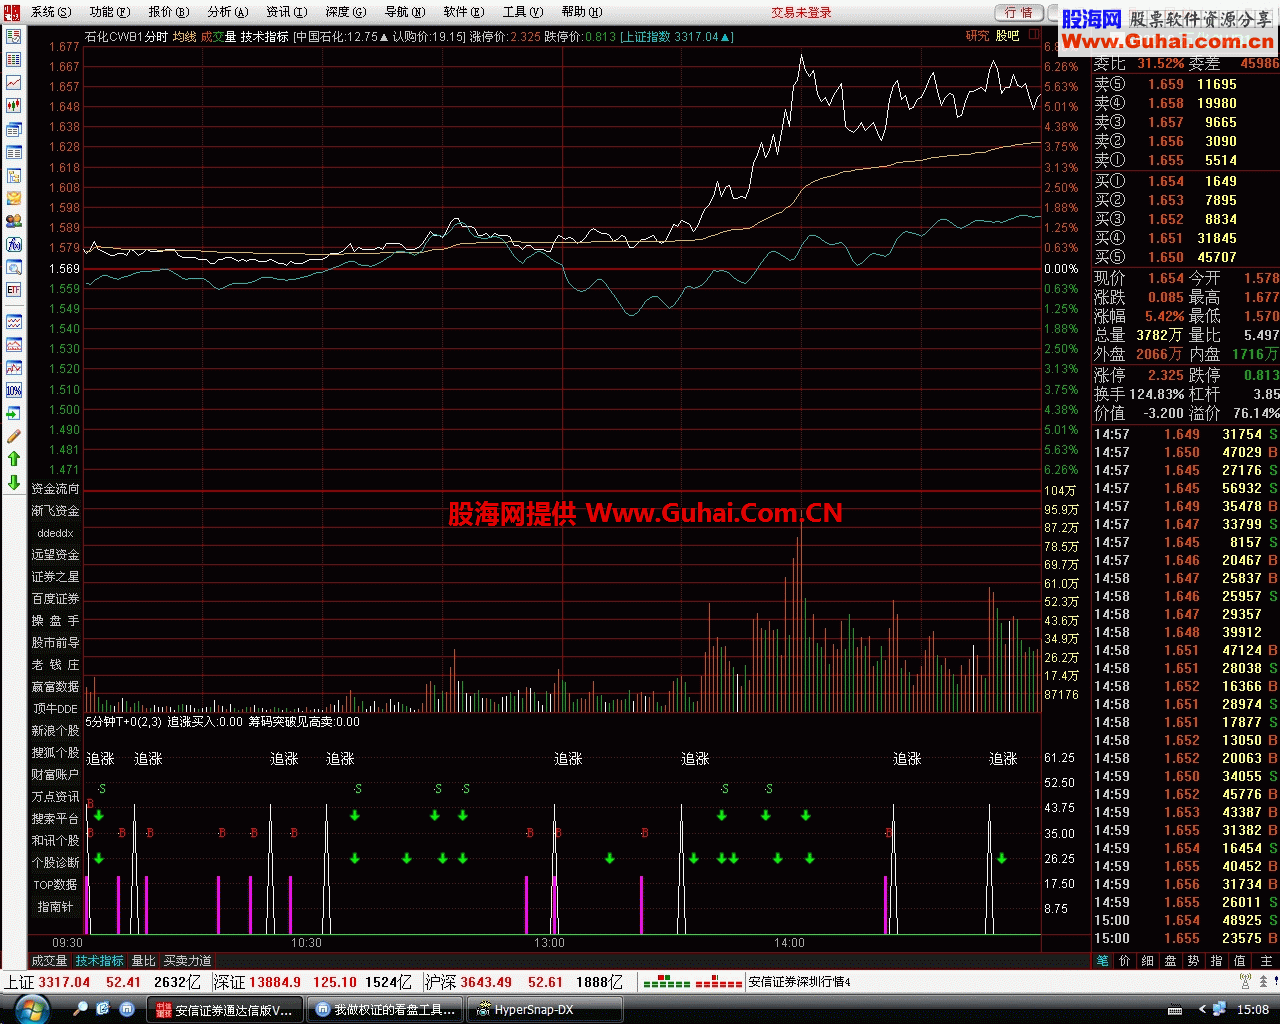Screen dimensions: 1280x1024
Task: Open the 系统(S) menu
Action: pyautogui.click(x=51, y=12)
